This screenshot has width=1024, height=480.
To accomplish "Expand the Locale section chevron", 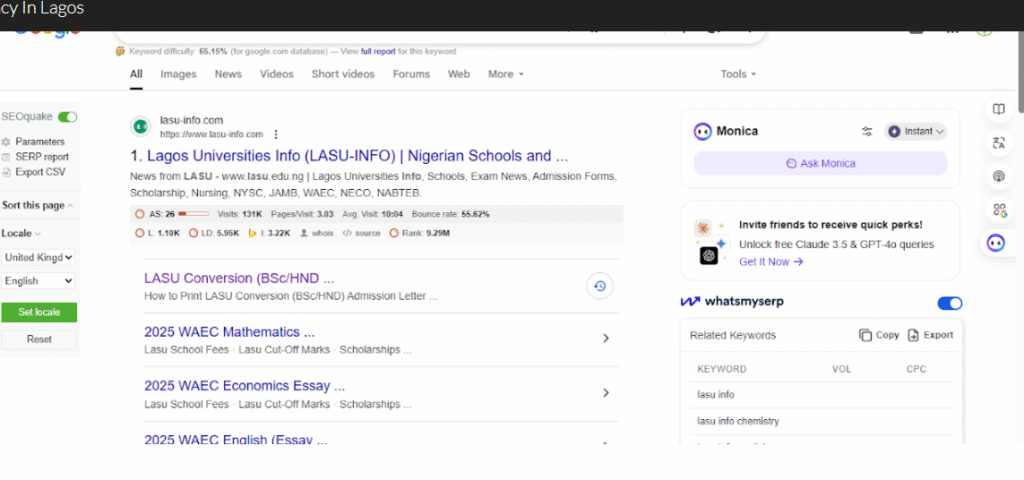I will (37, 234).
